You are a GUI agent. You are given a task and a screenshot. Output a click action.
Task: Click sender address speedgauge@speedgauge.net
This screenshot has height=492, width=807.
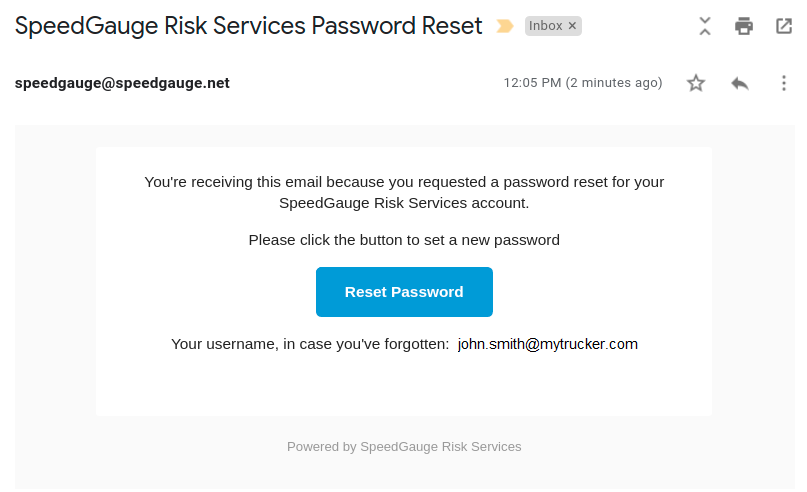(122, 83)
